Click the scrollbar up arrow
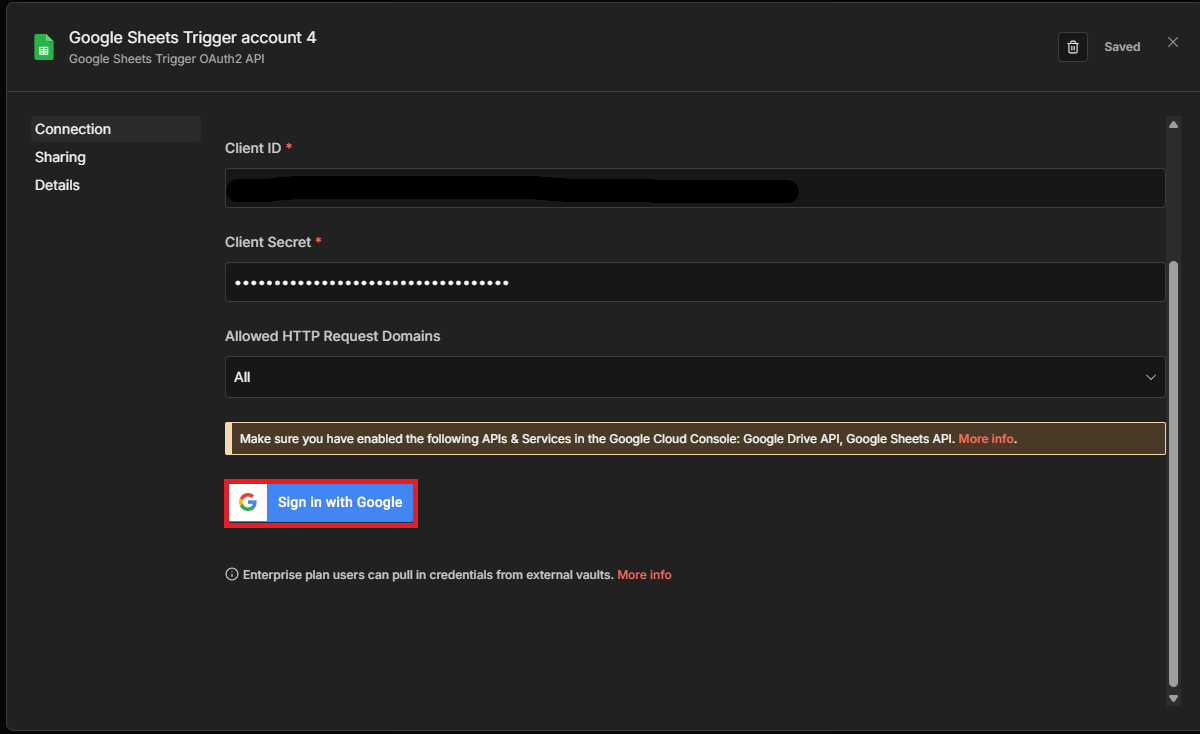 [x=1174, y=124]
